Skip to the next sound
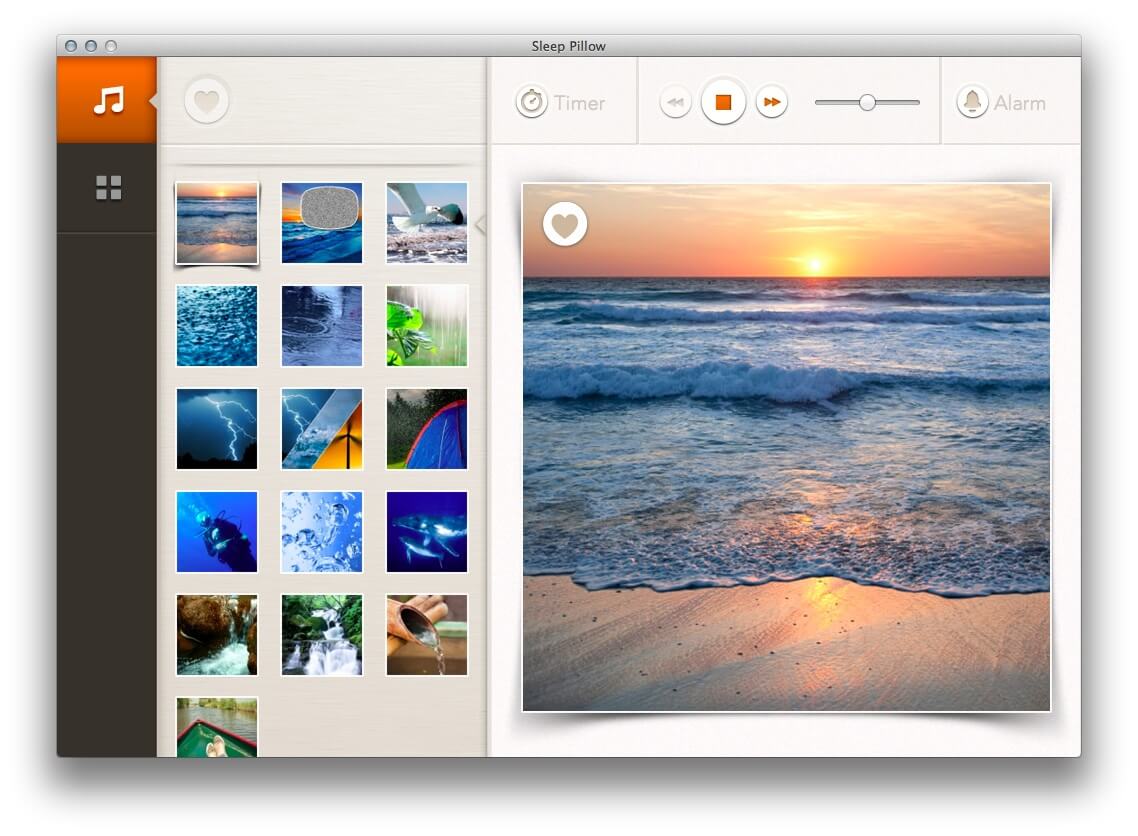Screen dimensions: 1138x836 [771, 102]
